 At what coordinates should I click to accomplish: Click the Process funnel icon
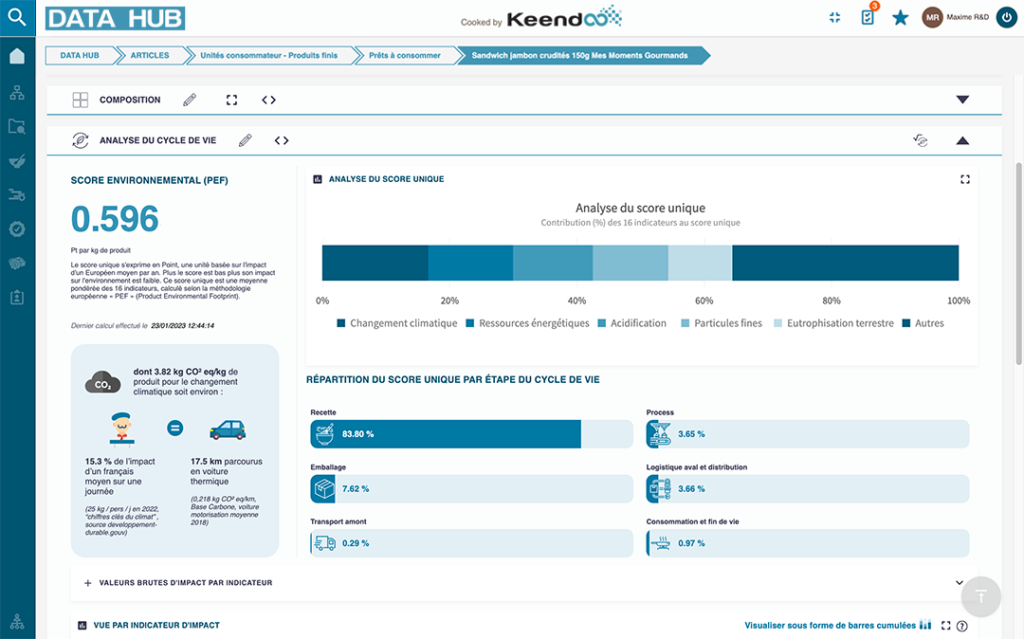point(660,434)
